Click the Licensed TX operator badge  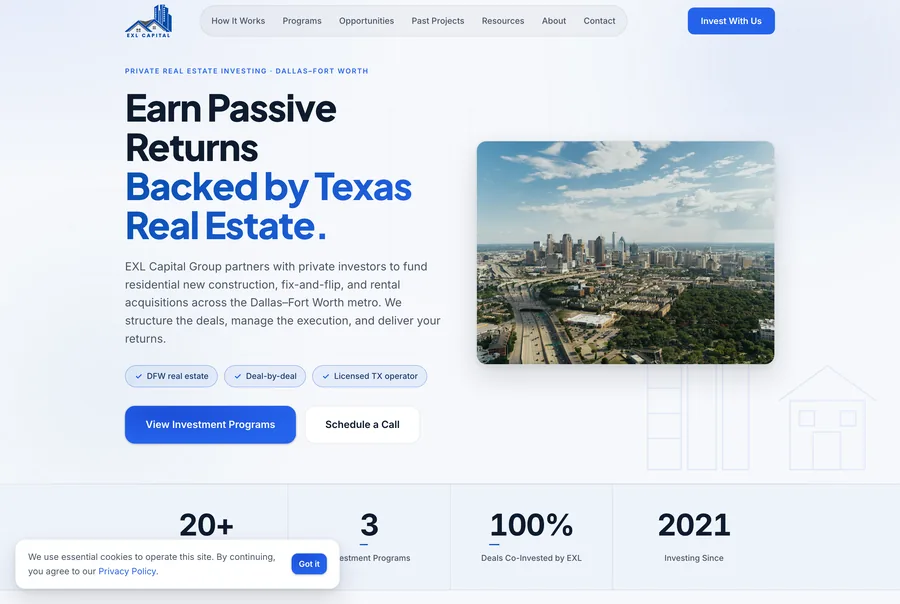click(370, 376)
